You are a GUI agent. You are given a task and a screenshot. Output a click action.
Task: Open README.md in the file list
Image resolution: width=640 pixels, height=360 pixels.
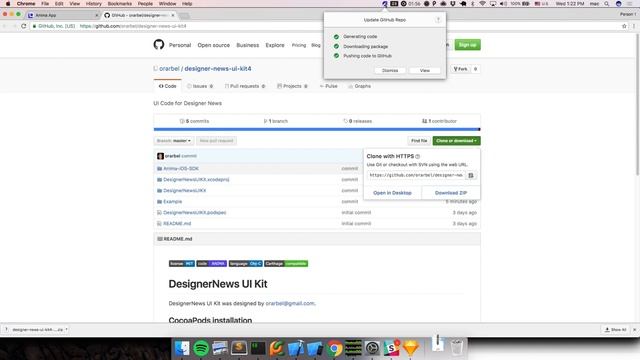coord(177,224)
